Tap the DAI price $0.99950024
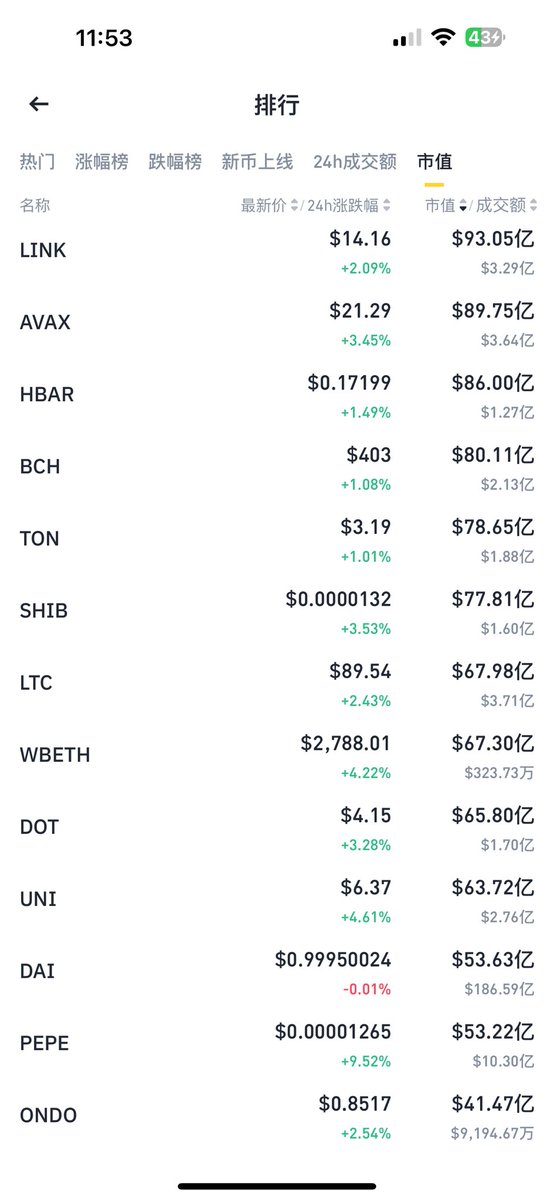This screenshot has width=554, height=1200. point(333,959)
